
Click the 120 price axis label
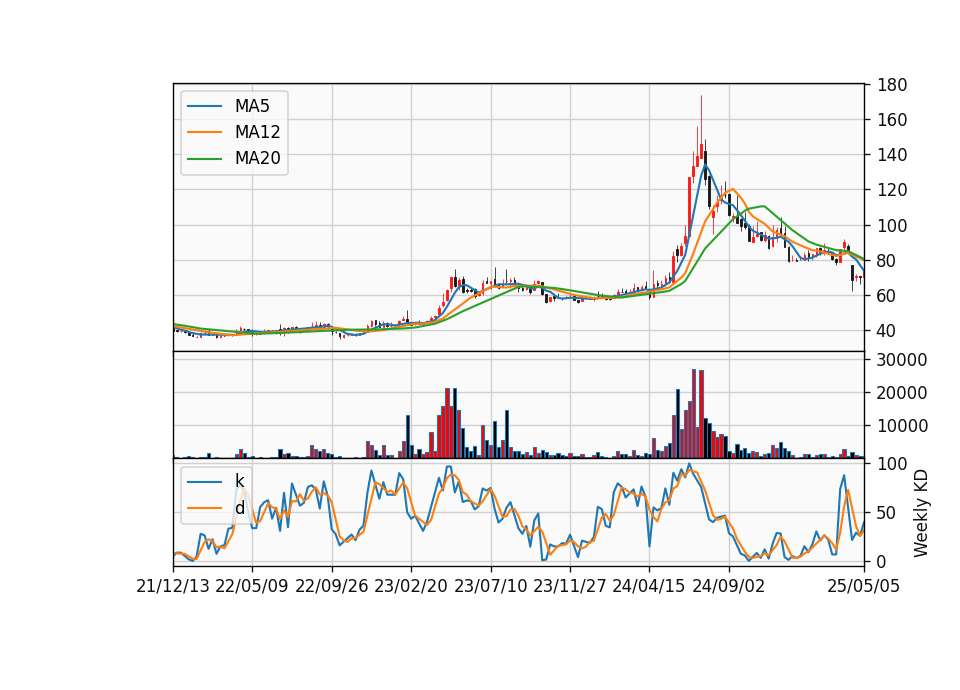tap(891, 190)
